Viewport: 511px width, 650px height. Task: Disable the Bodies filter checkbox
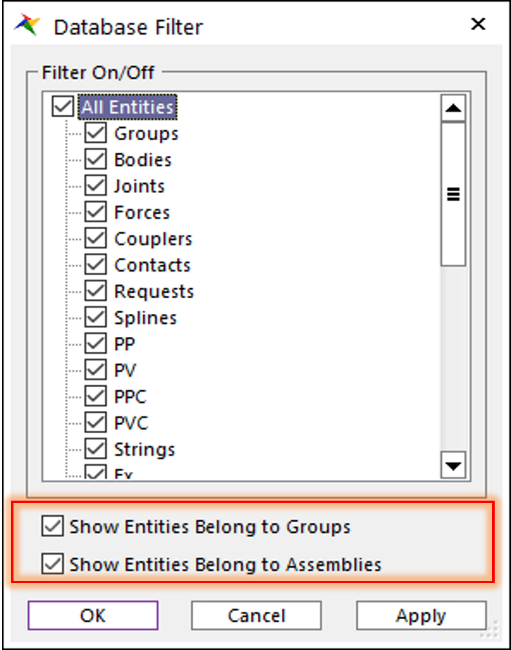(x=96, y=160)
